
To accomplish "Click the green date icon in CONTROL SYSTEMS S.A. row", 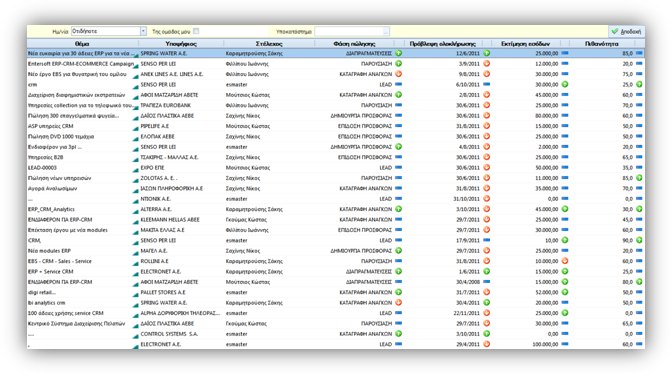I will click(x=487, y=334).
